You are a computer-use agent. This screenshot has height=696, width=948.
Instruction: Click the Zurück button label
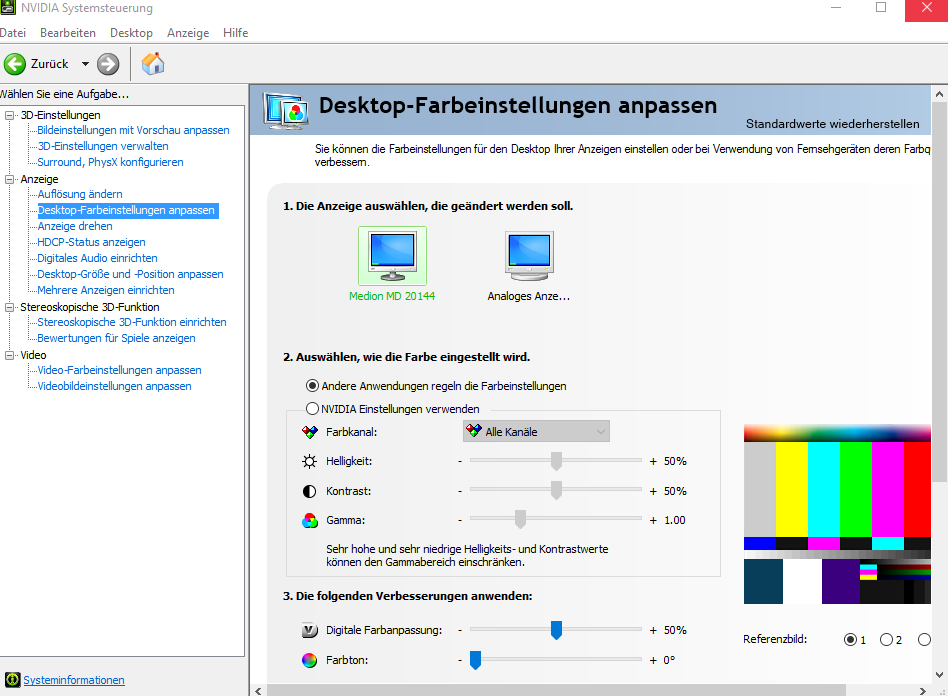tap(50, 63)
